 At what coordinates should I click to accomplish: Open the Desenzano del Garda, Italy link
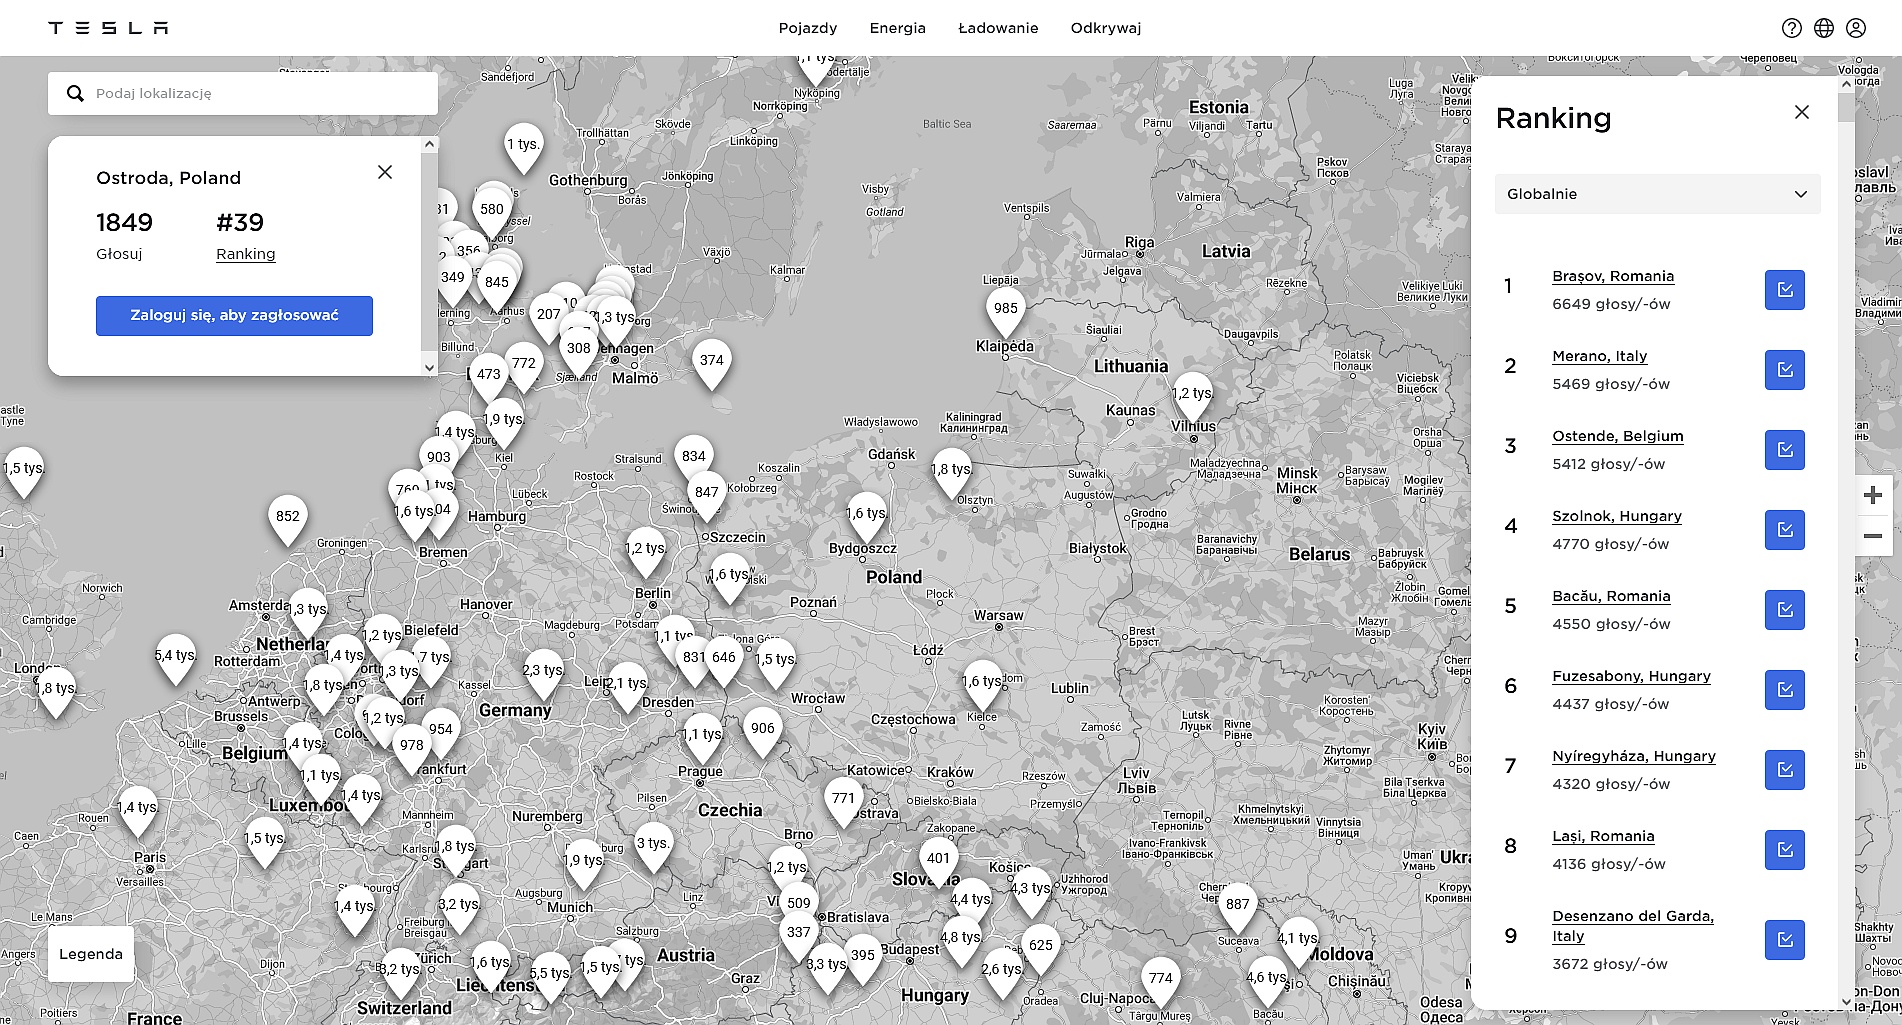pyautogui.click(x=1633, y=926)
